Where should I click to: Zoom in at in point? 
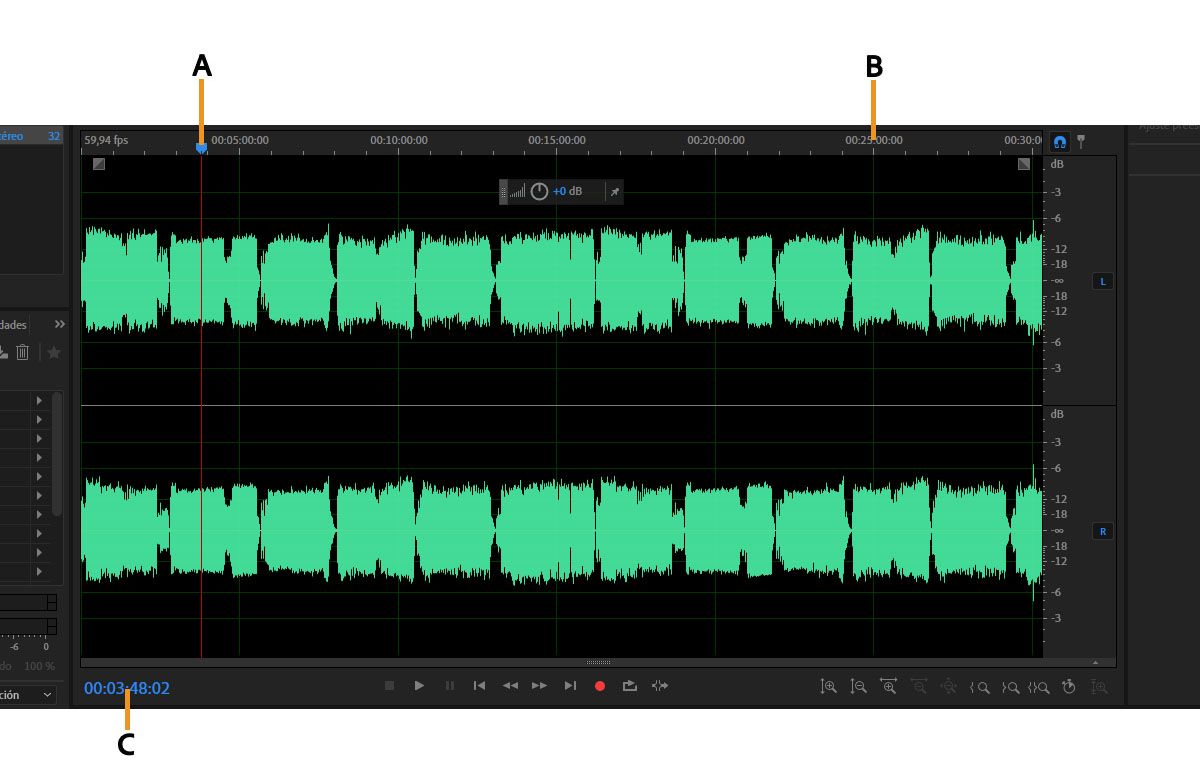click(980, 687)
